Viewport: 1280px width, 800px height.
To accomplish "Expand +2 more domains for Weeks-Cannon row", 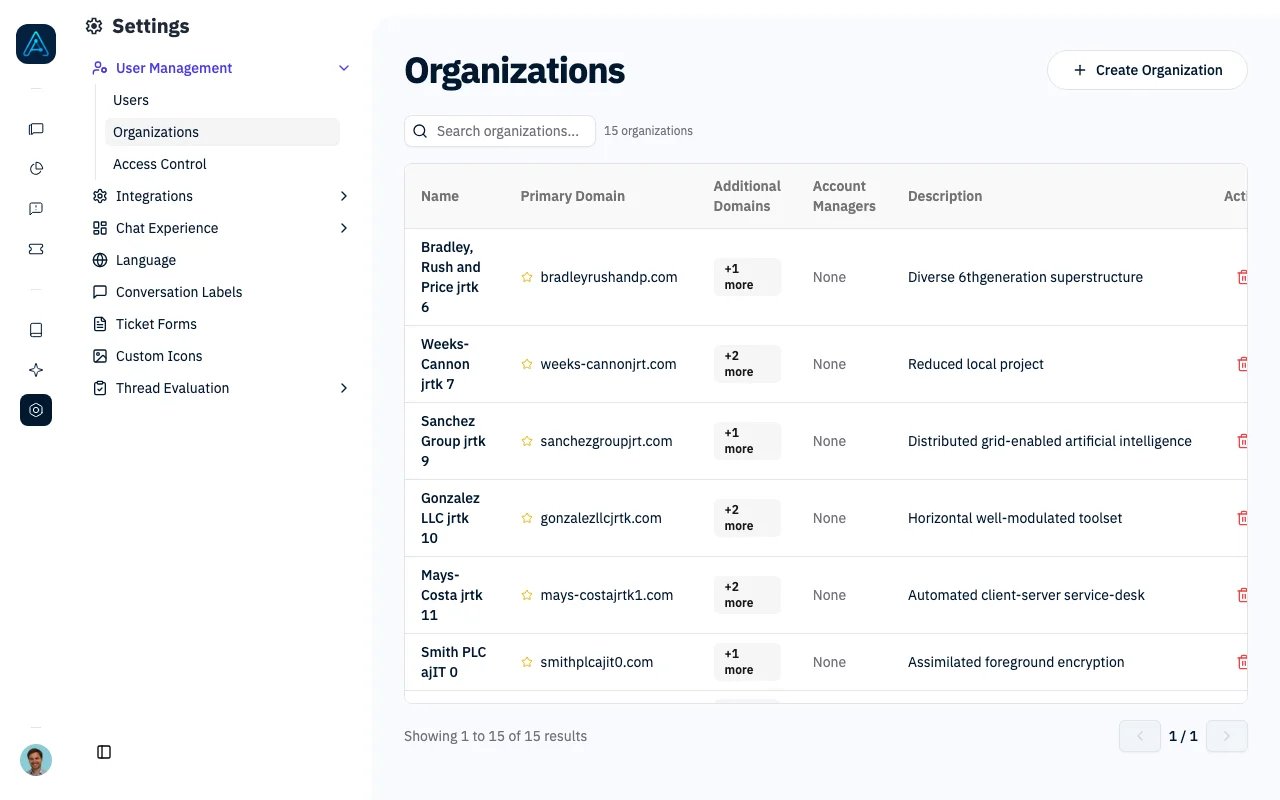I will click(x=747, y=364).
